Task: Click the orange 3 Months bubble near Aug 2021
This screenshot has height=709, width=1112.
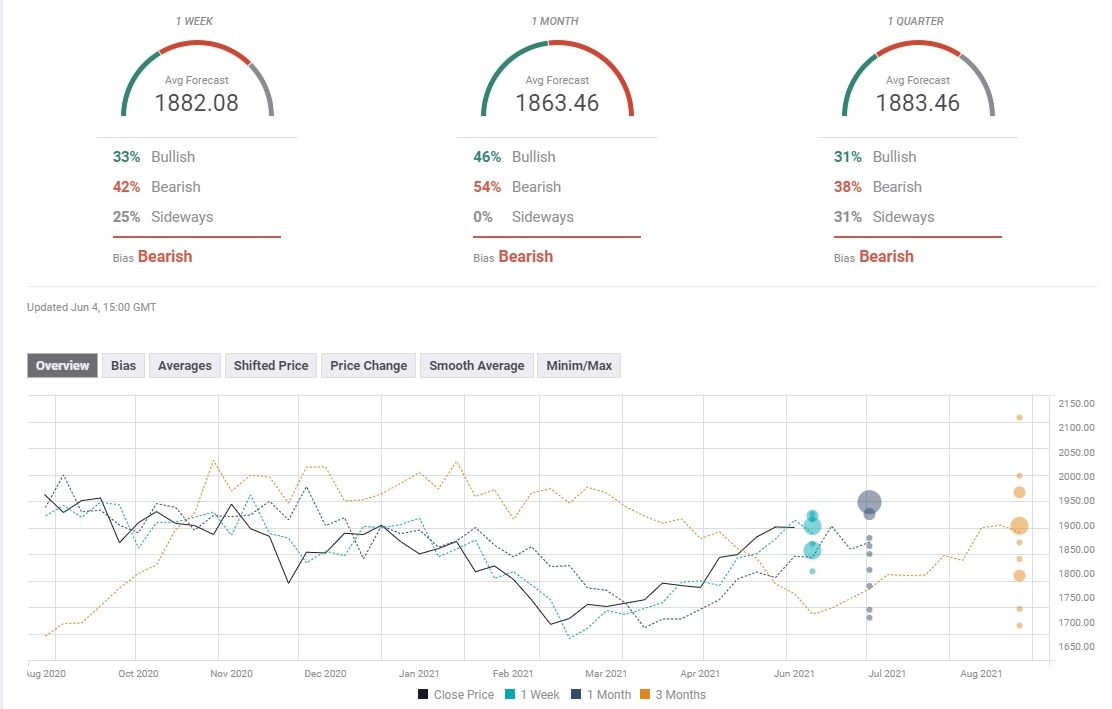Action: tap(1019, 524)
